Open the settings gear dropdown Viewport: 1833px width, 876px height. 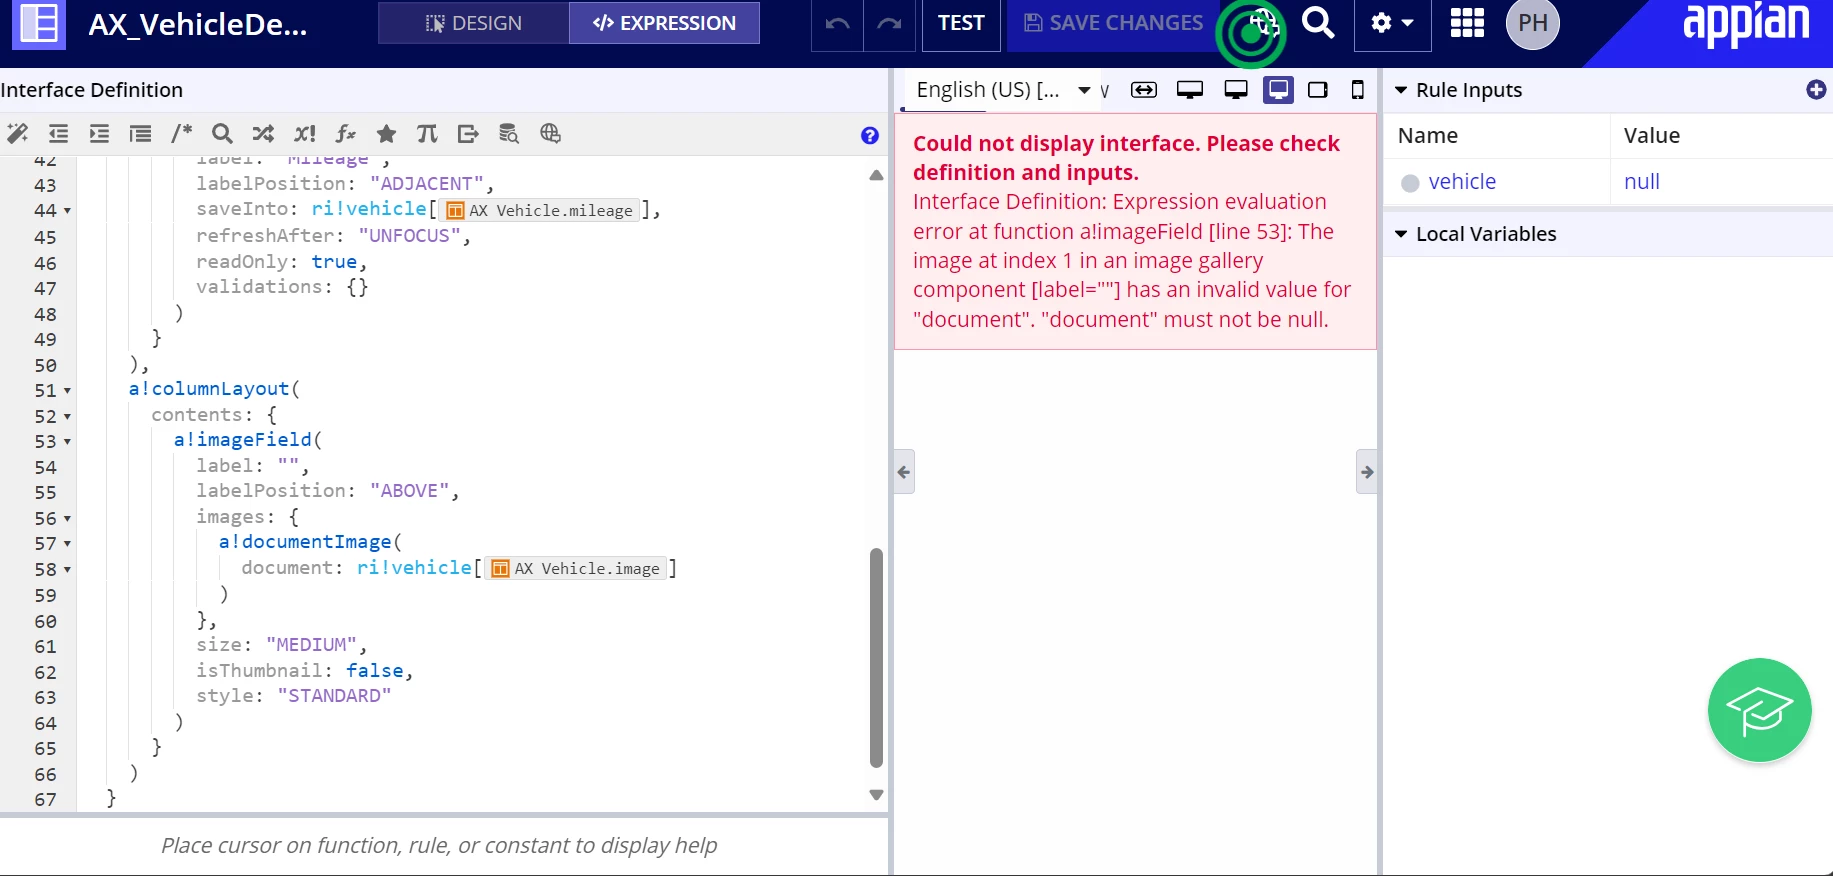pyautogui.click(x=1392, y=23)
